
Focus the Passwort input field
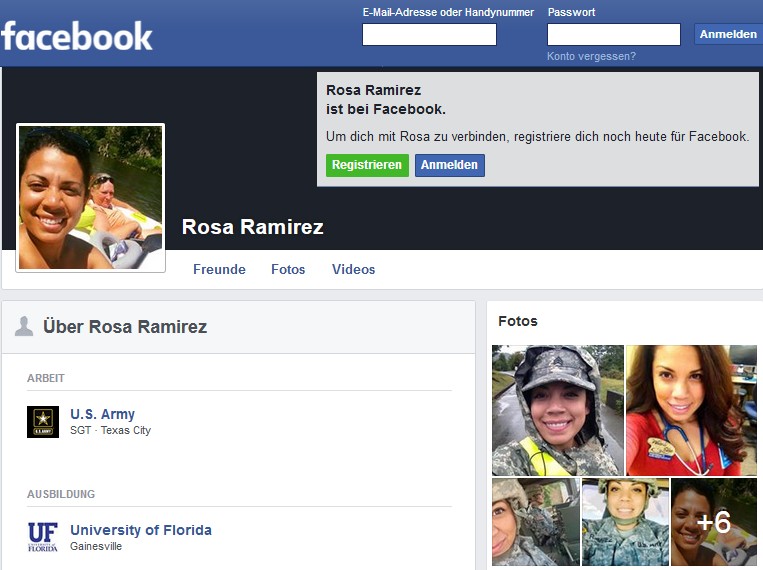click(614, 35)
